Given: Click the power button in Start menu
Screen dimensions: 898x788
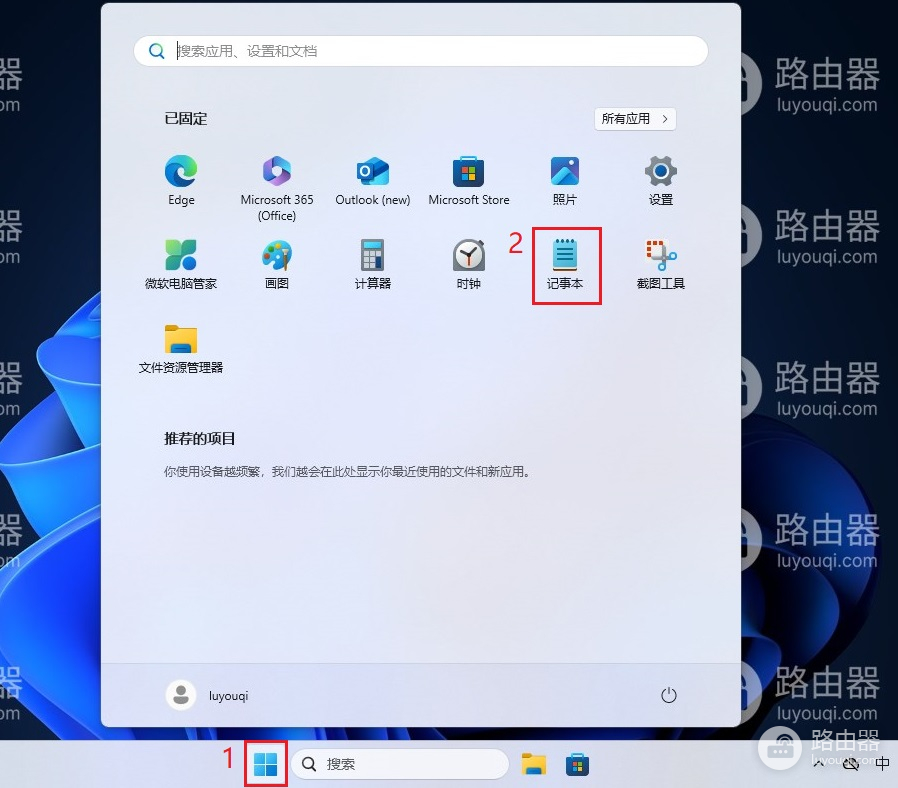Looking at the screenshot, I should pos(668,695).
